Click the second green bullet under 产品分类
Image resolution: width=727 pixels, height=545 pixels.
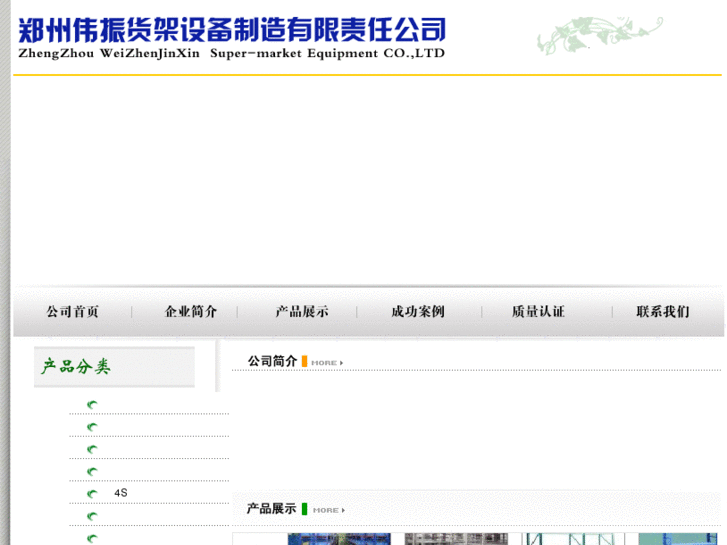[x=92, y=428]
